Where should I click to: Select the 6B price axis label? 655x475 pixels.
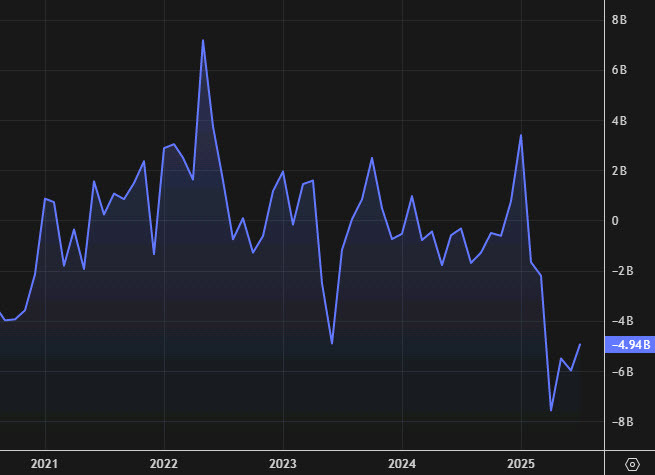click(x=619, y=70)
